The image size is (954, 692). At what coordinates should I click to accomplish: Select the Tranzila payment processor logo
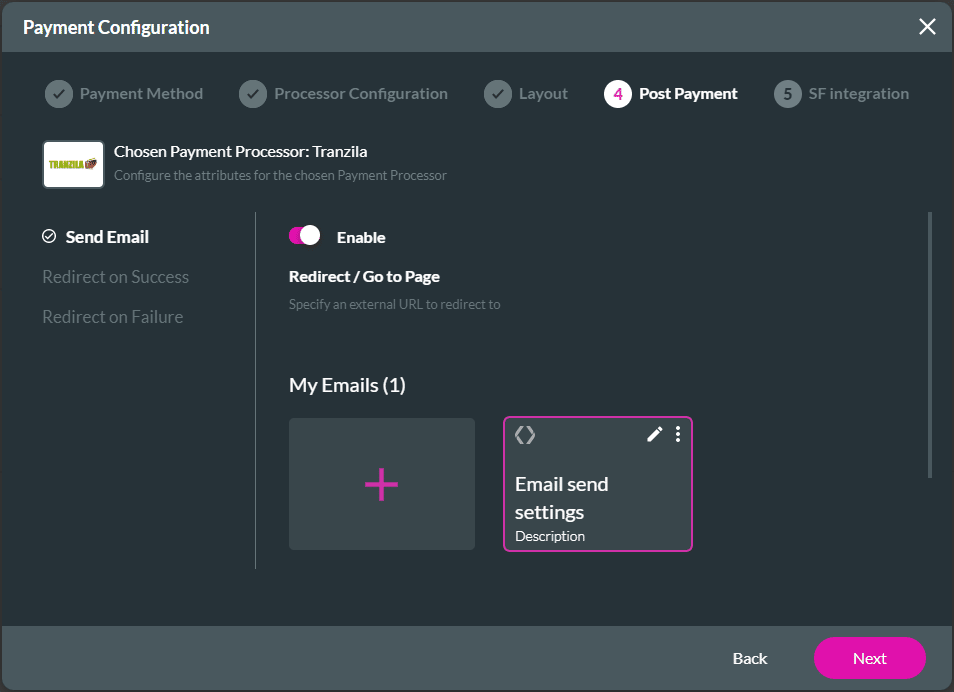72,163
